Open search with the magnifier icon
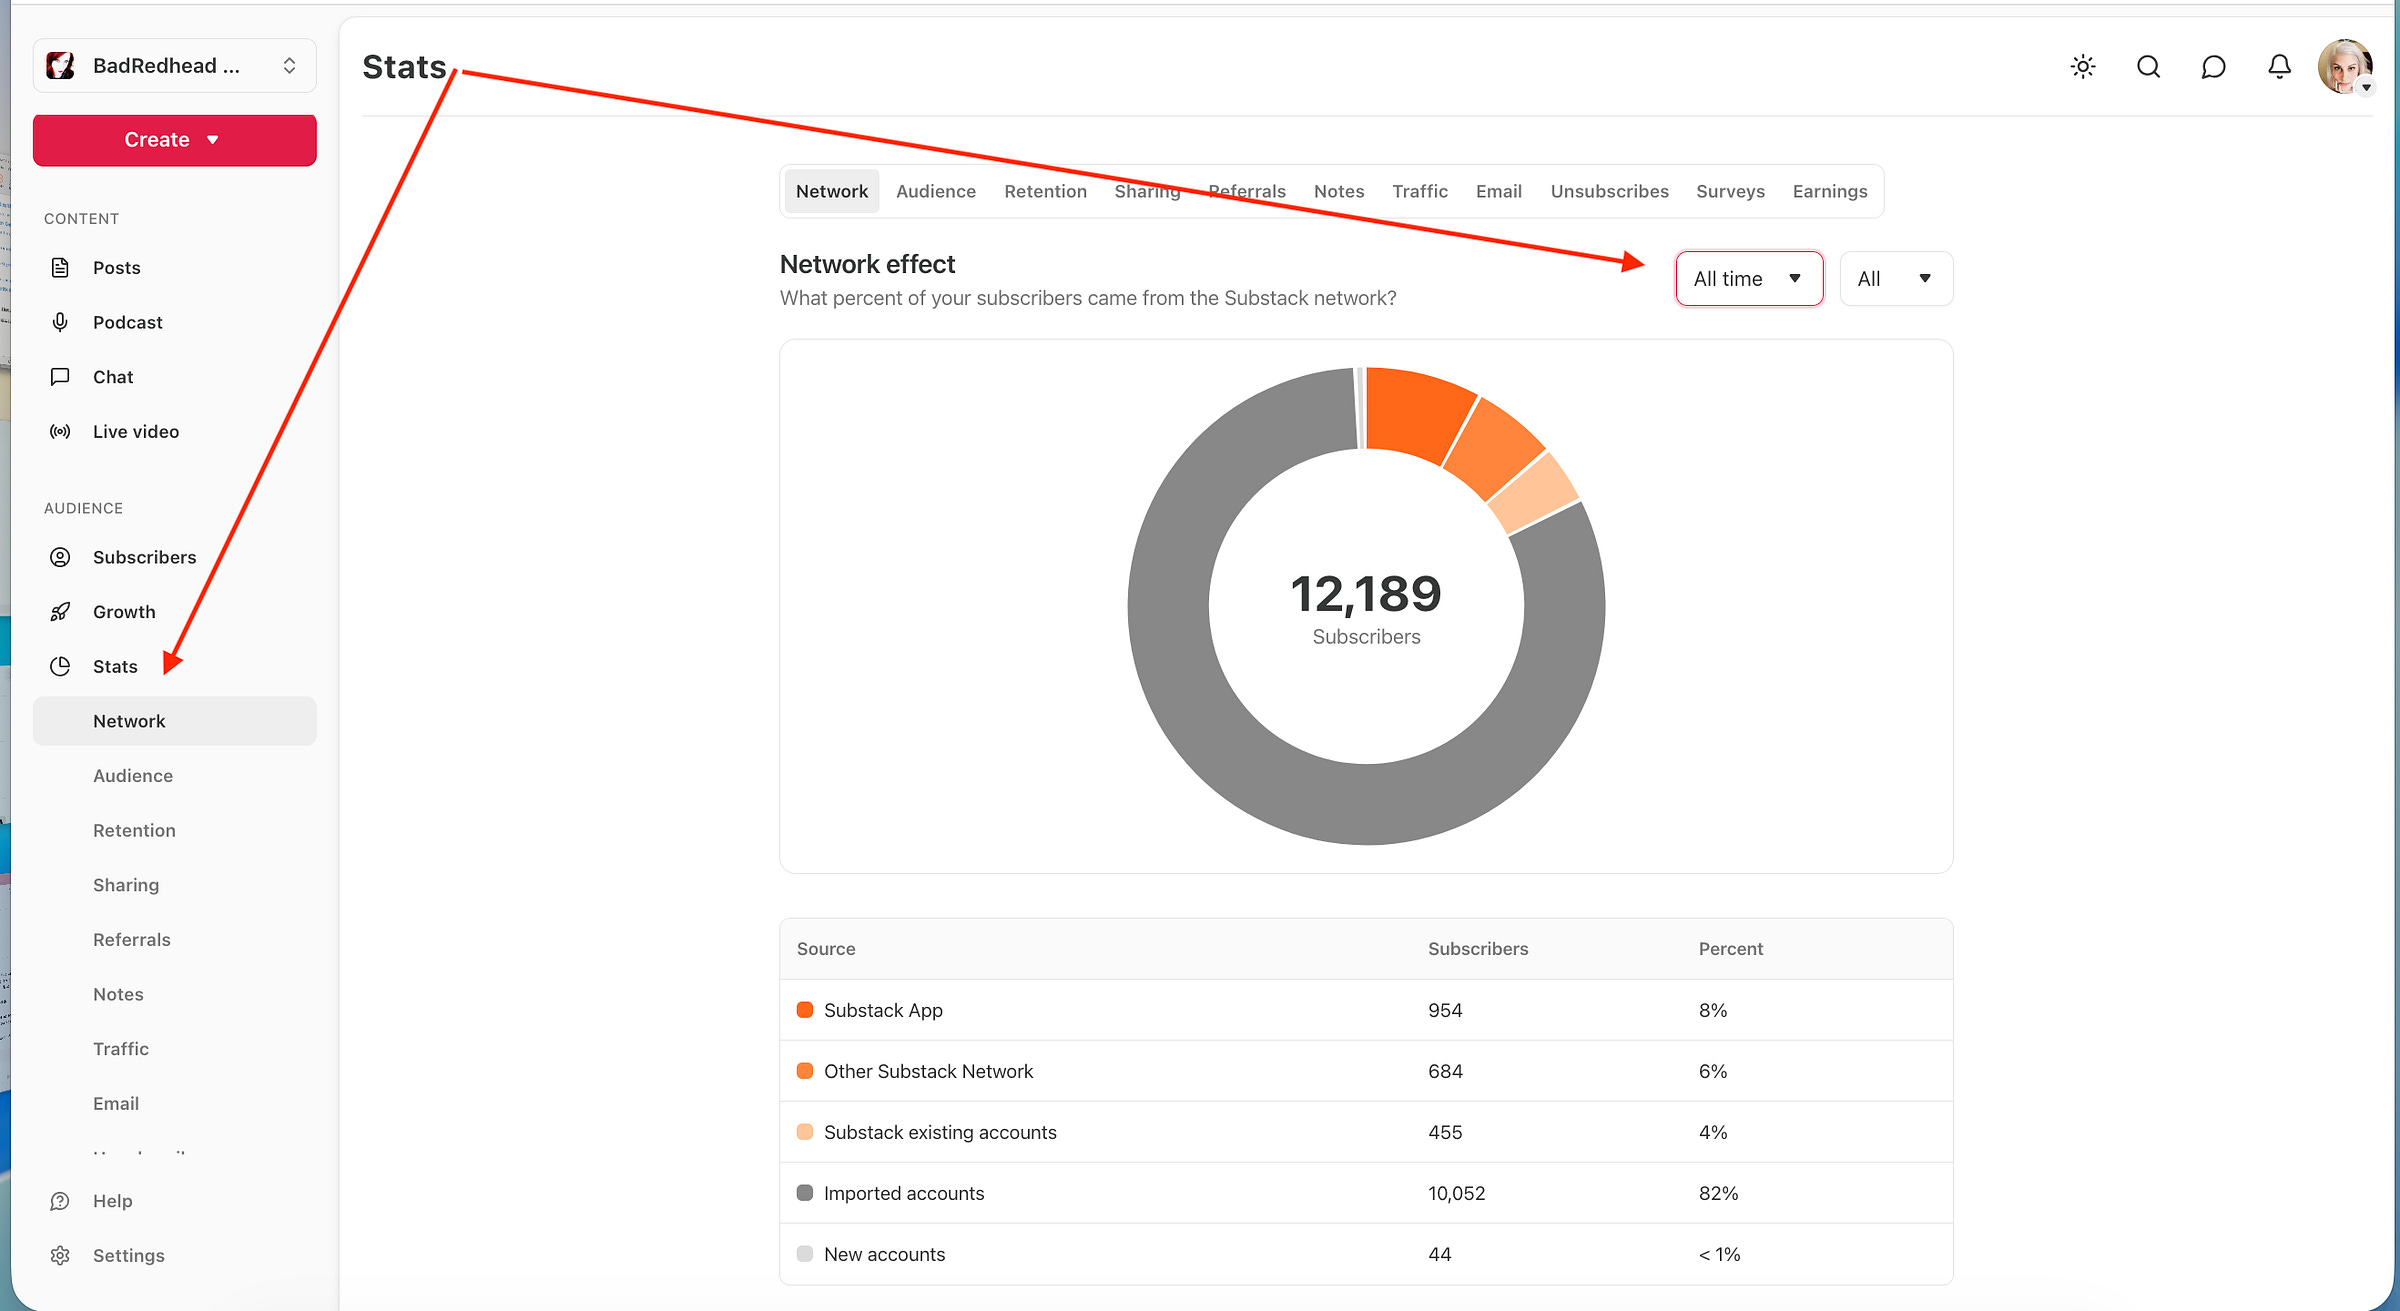Screen dimensions: 2400x1311 pos(2148,67)
